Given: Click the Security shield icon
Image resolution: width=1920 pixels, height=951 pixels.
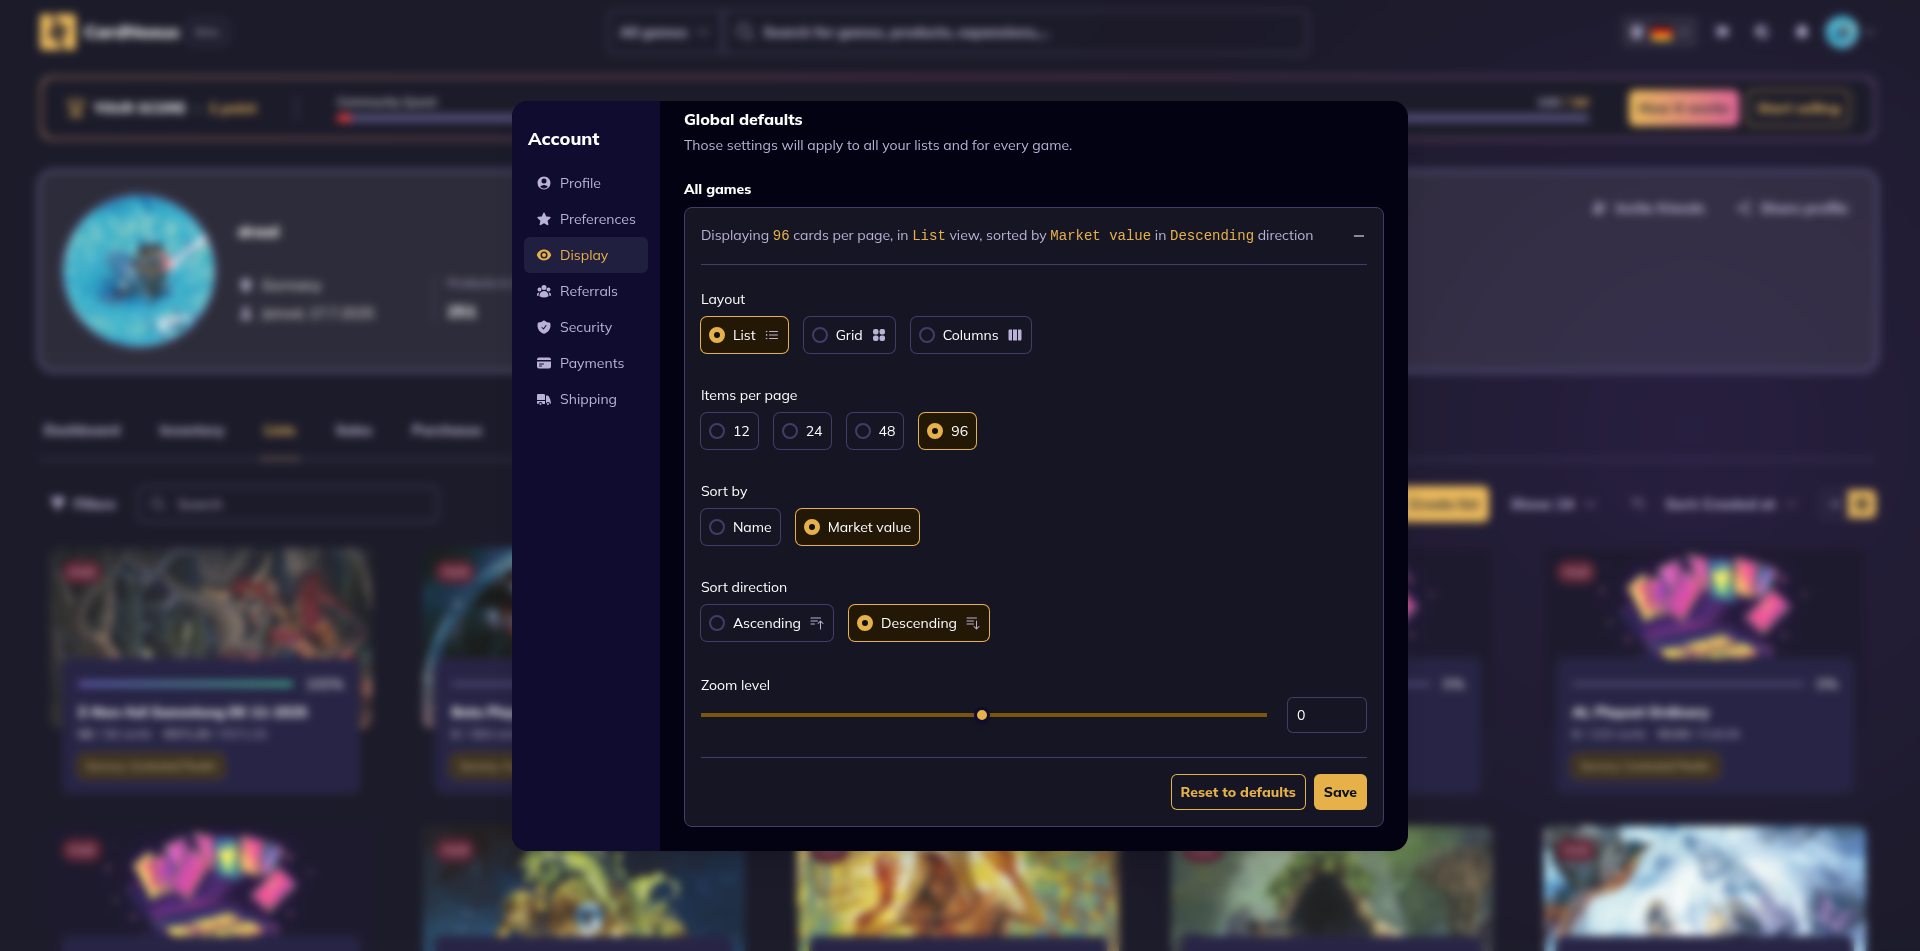Looking at the screenshot, I should click(x=544, y=327).
